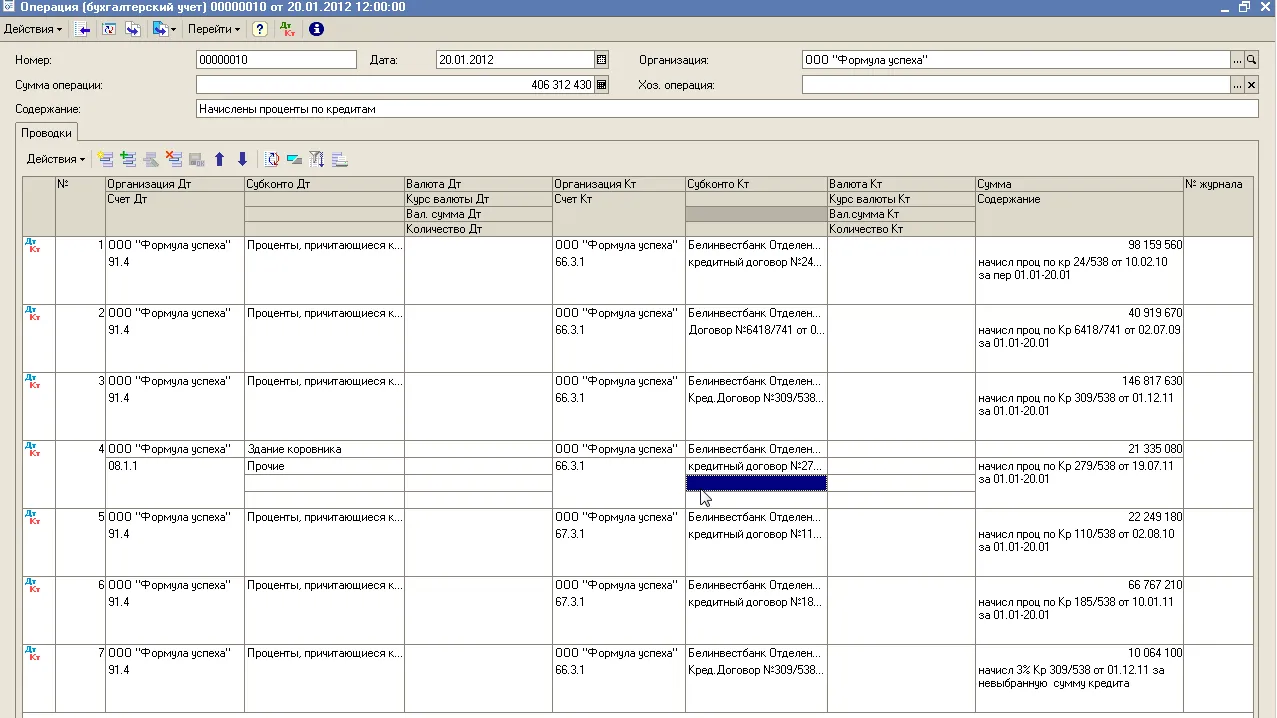The width and height of the screenshot is (1277, 718).
Task: Click the ДтКт icon of posting row 1
Action: (33, 245)
